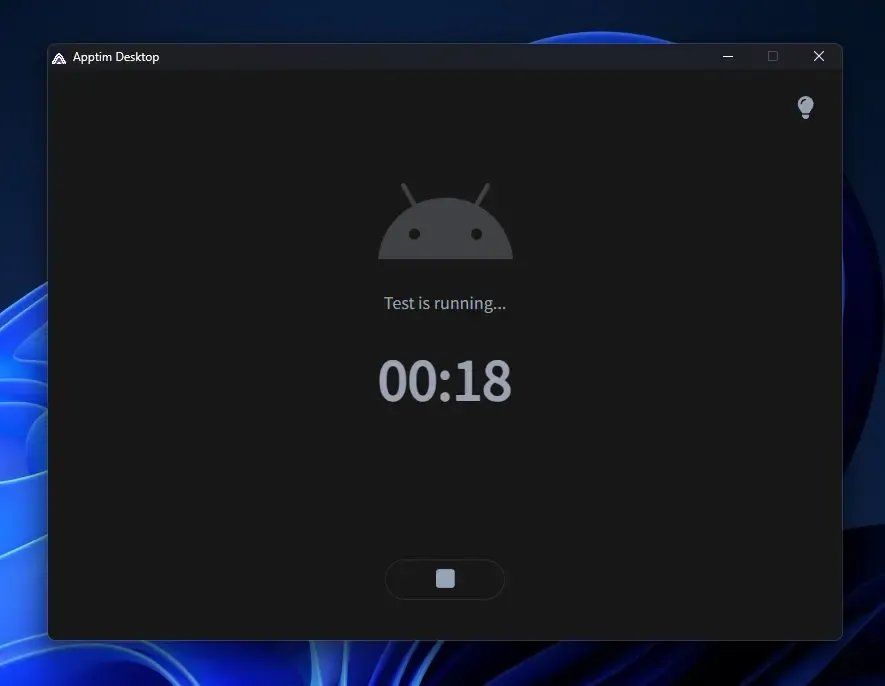
Task: Click the "Test is running..." status text
Action: pos(445,303)
